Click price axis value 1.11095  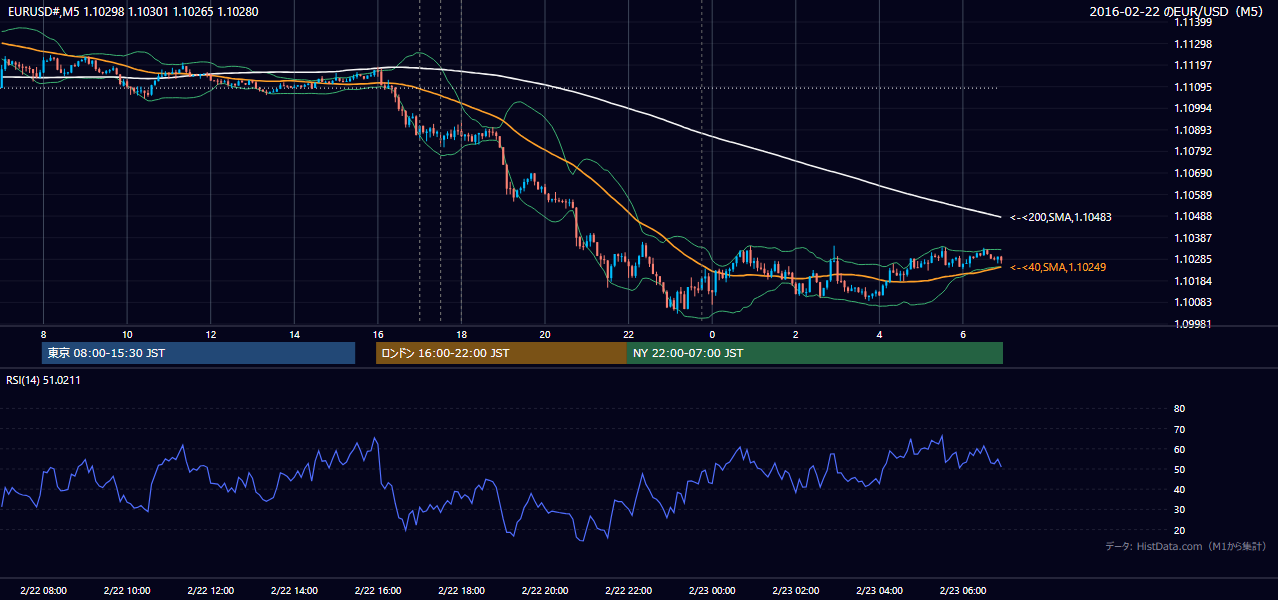click(x=1194, y=87)
